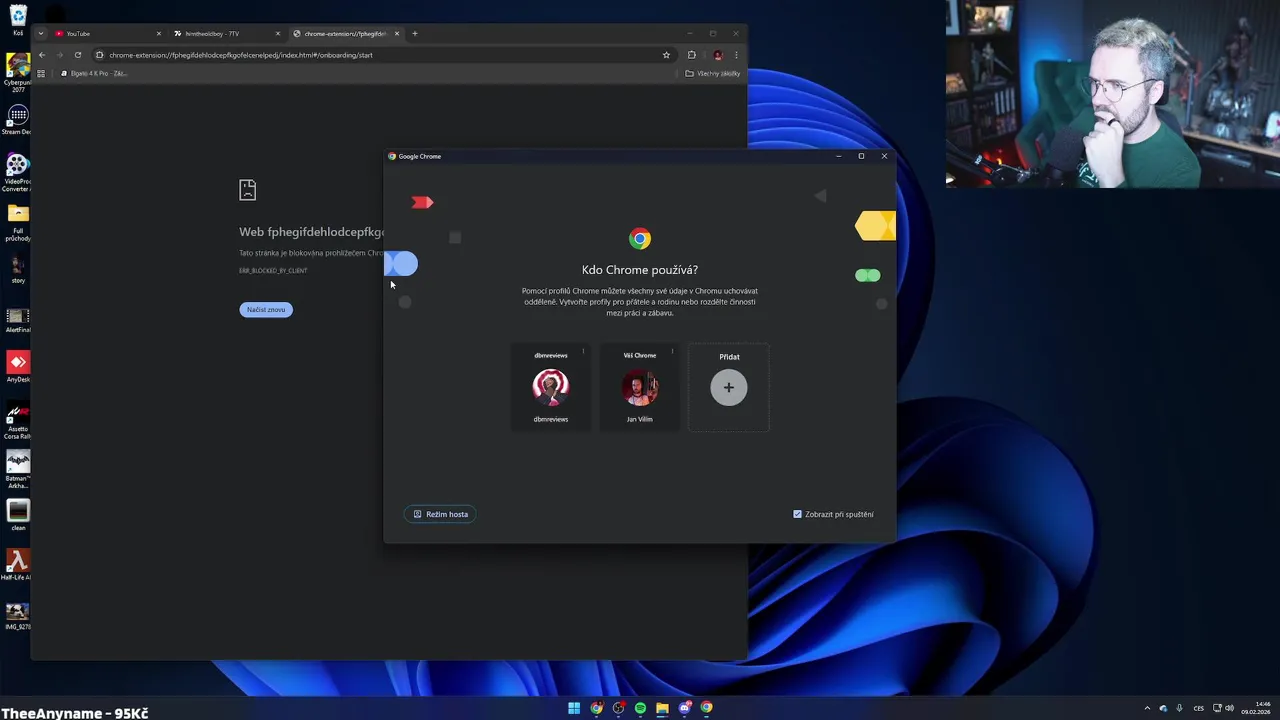Image resolution: width=1280 pixels, height=720 pixels.
Task: Click the browser back arrow
Action: point(41,55)
